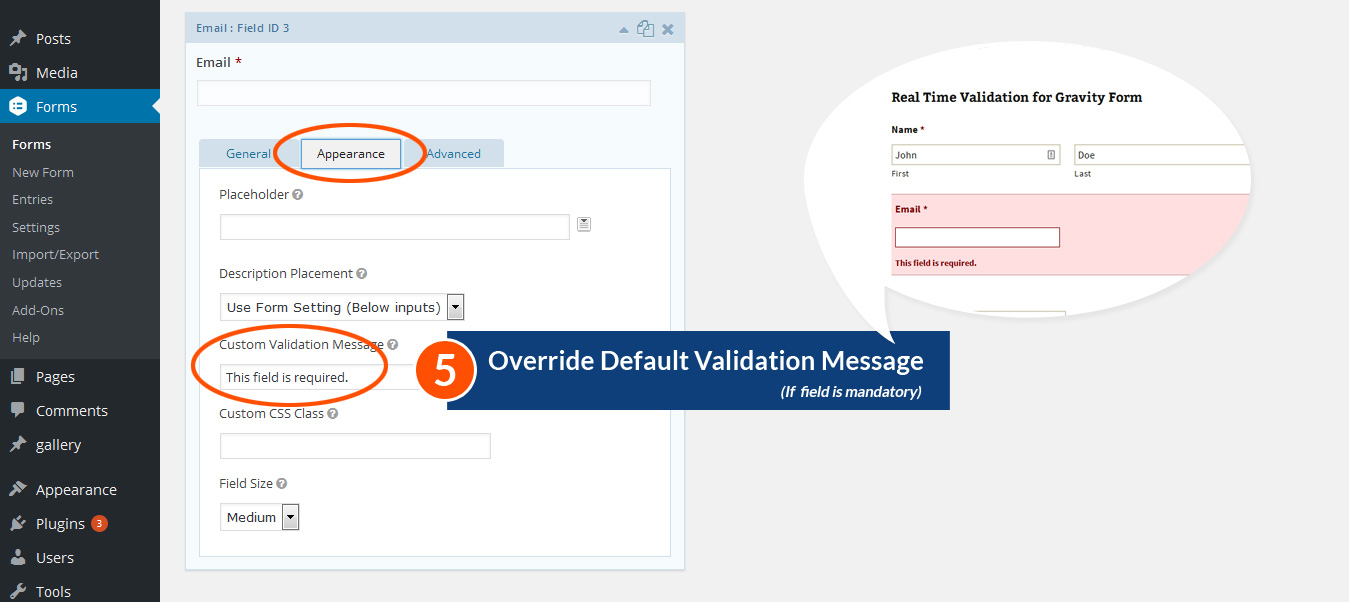The image size is (1349, 602).
Task: Click the First name field with John
Action: click(976, 155)
